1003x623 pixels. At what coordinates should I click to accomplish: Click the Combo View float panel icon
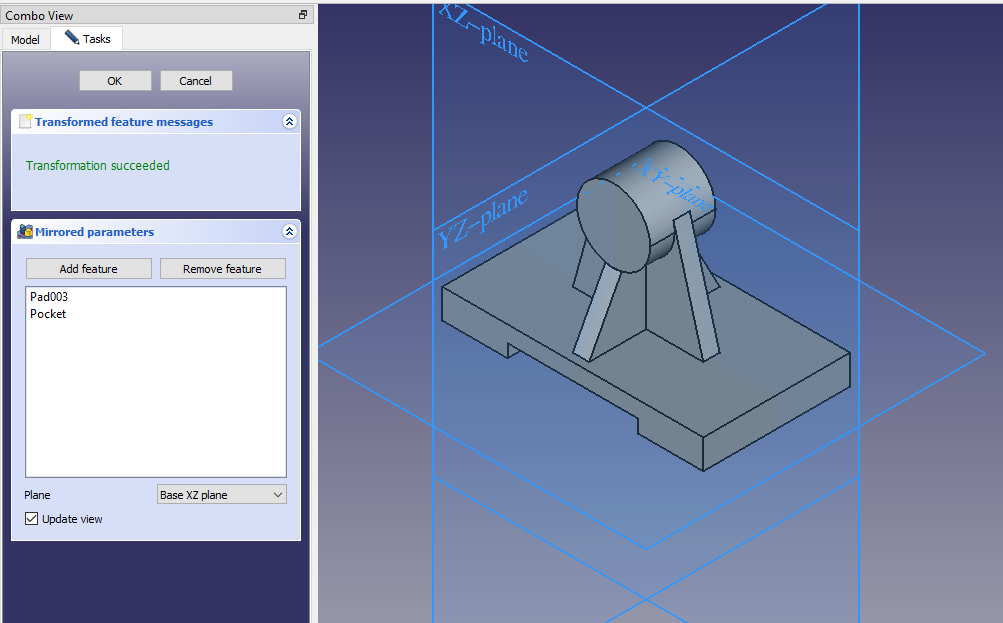click(x=303, y=16)
